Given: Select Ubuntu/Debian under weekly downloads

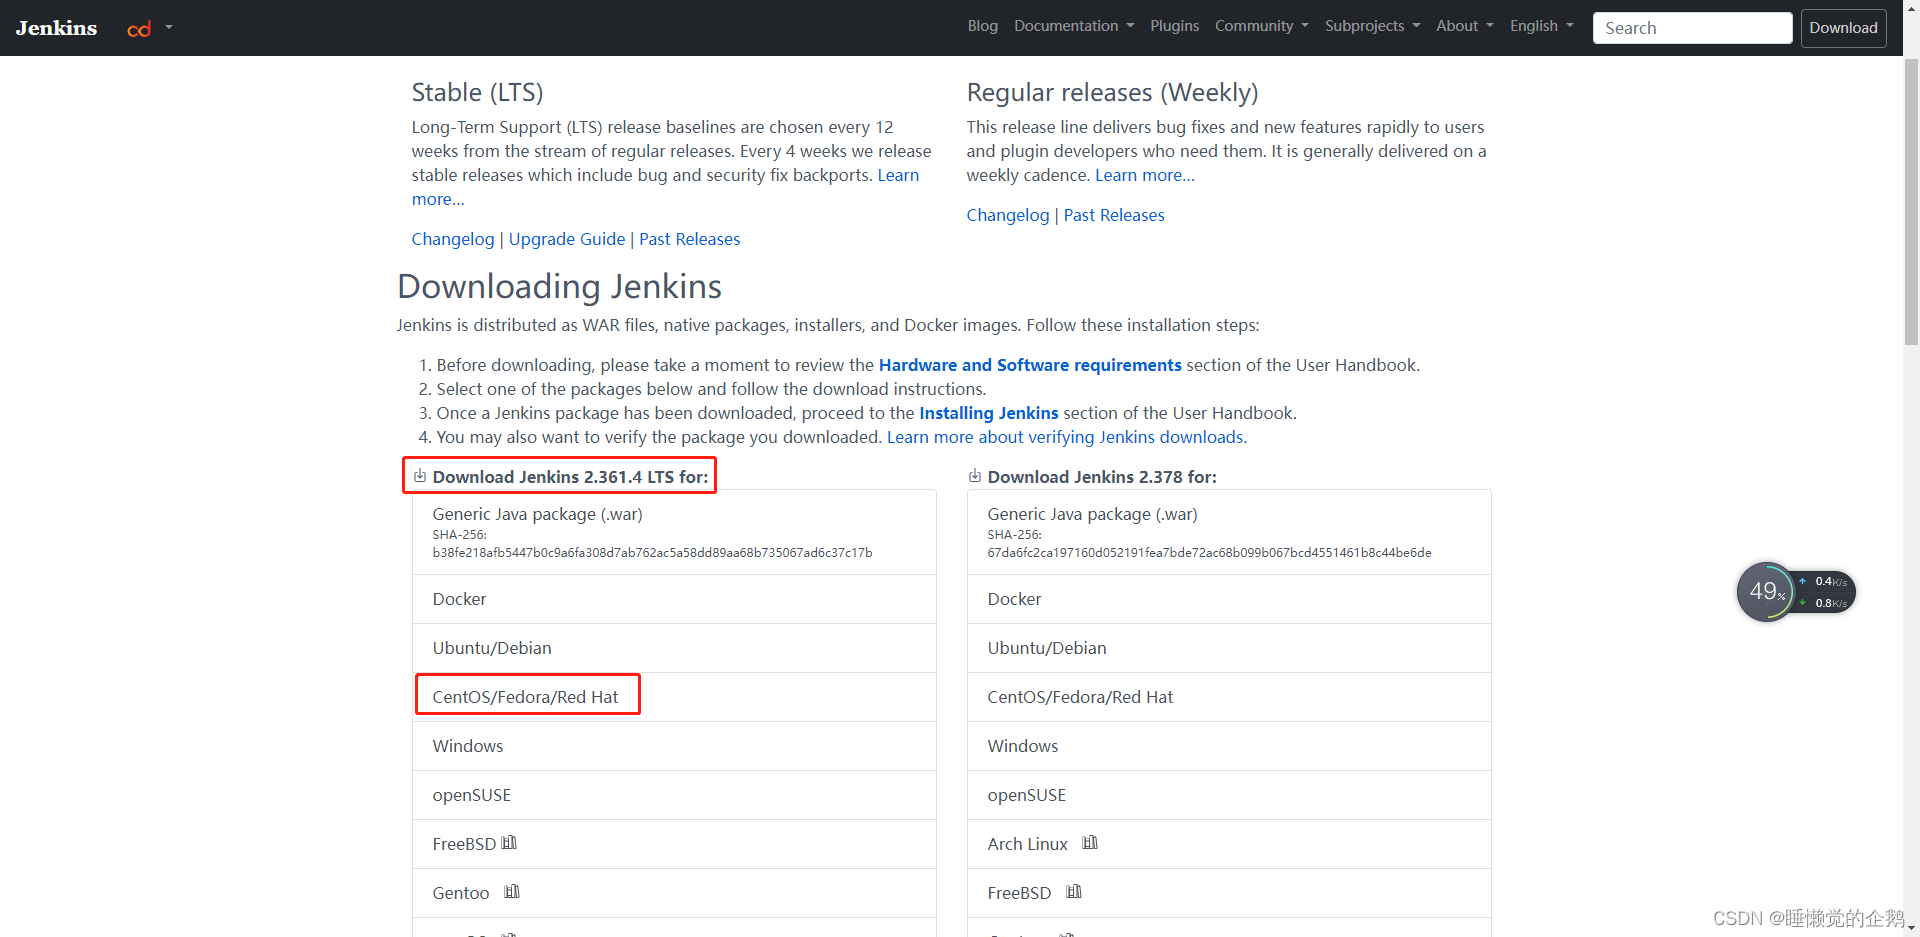Looking at the screenshot, I should pos(1229,648).
